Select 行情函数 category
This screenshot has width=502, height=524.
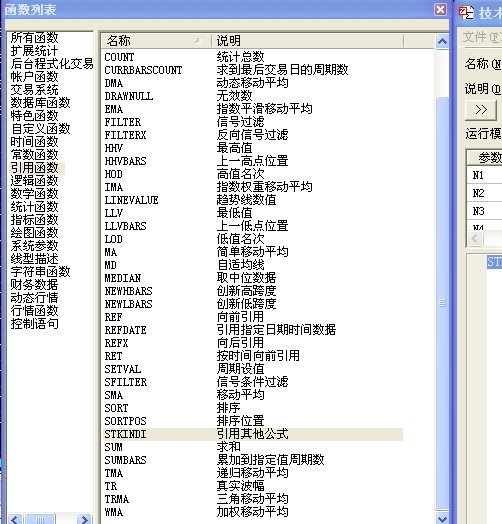point(34,311)
